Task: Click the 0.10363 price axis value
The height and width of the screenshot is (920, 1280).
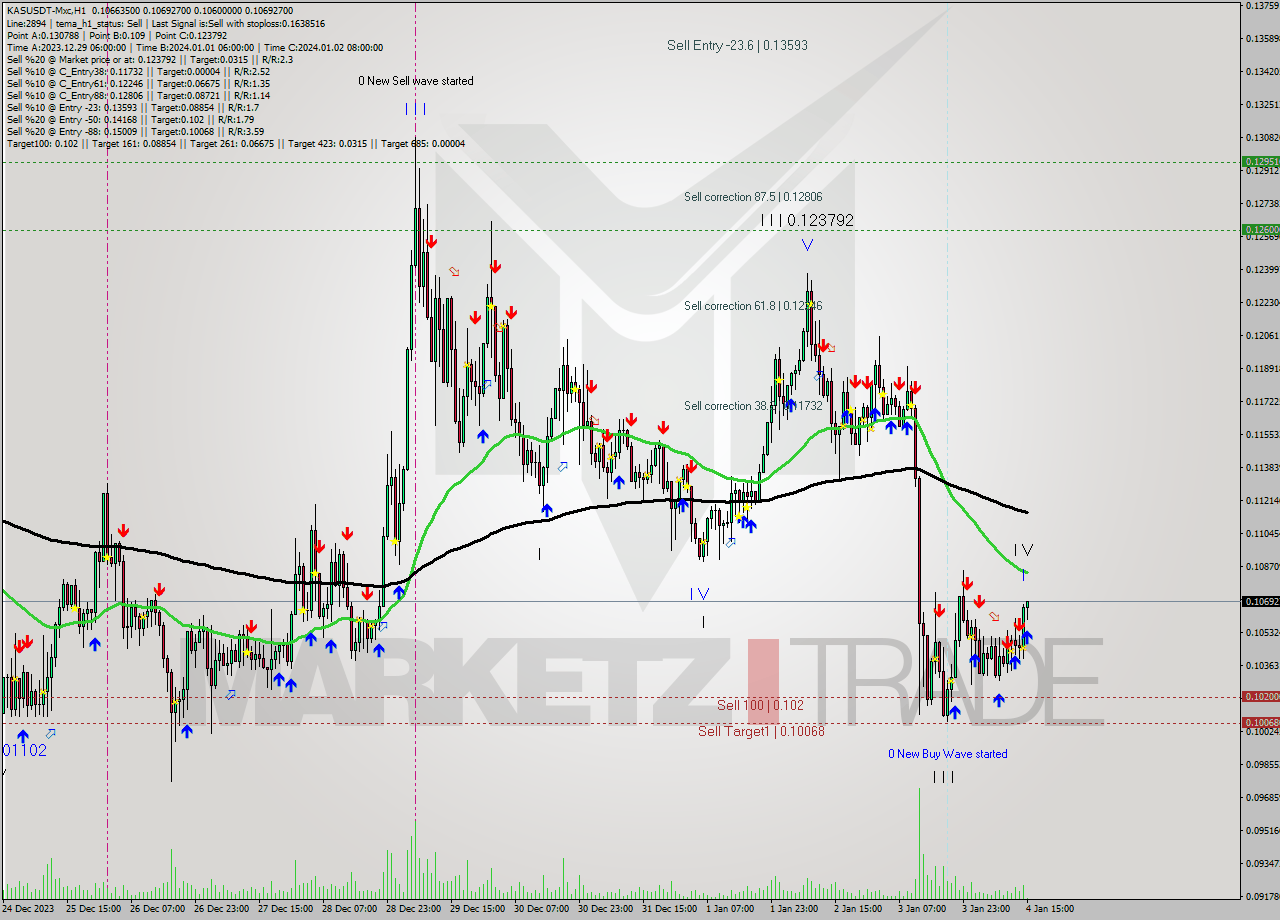Action: 1263,666
